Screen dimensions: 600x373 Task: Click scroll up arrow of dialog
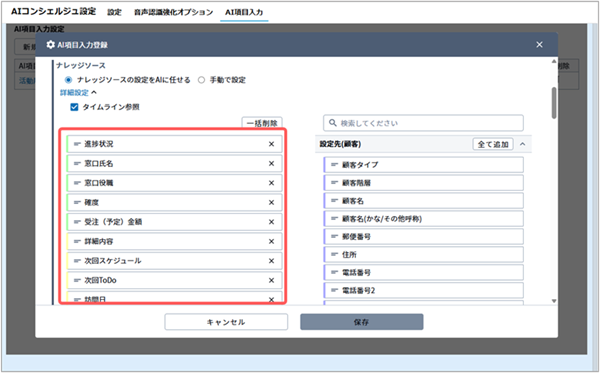tap(554, 62)
